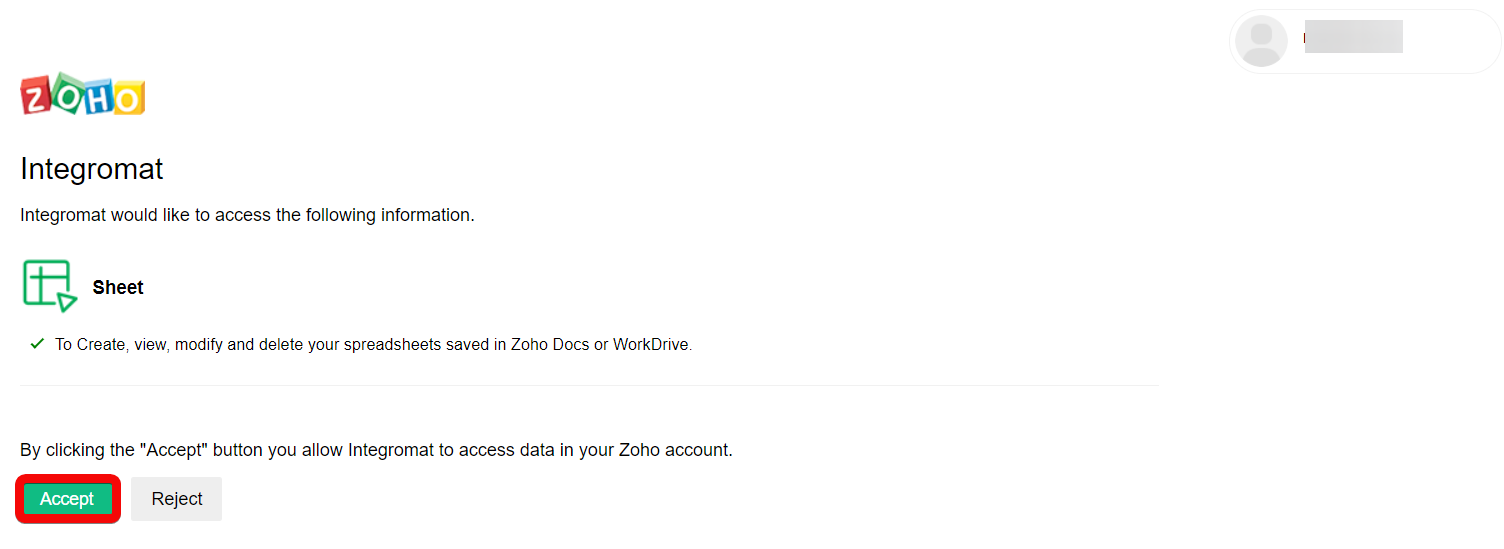Click the blurred account name
This screenshot has height=549, width=1504.
point(1353,37)
